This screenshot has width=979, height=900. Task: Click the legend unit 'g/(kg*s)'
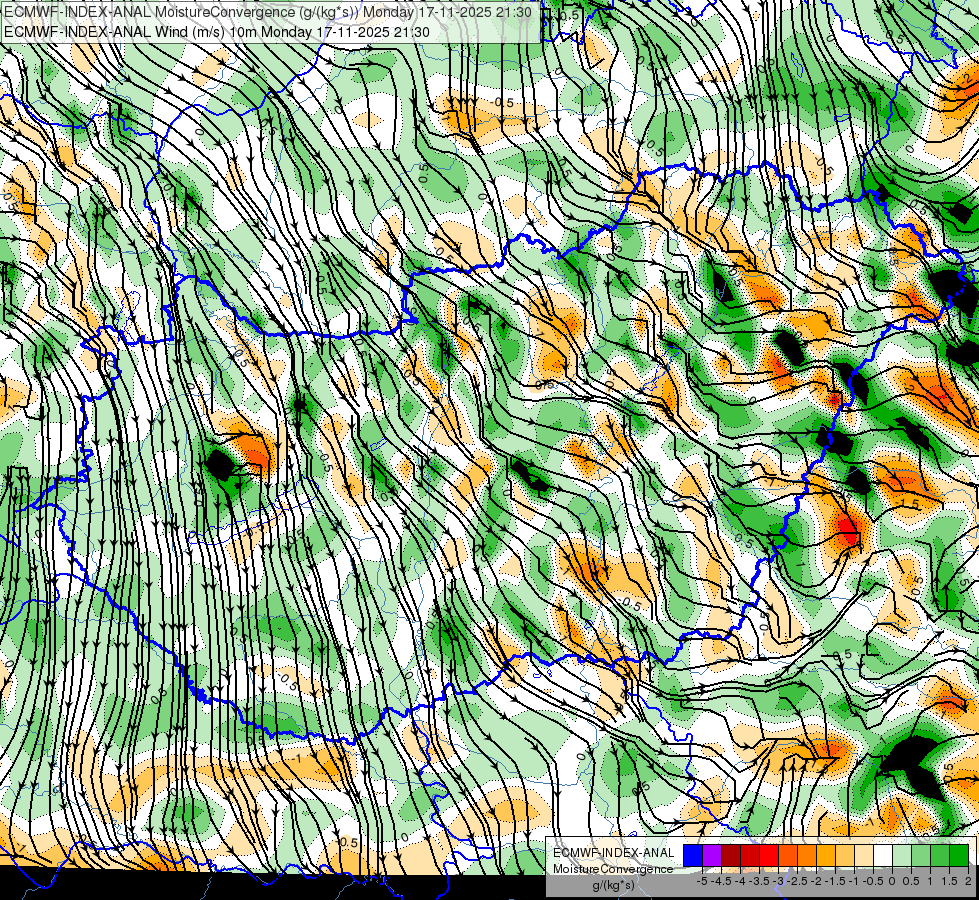(614, 885)
